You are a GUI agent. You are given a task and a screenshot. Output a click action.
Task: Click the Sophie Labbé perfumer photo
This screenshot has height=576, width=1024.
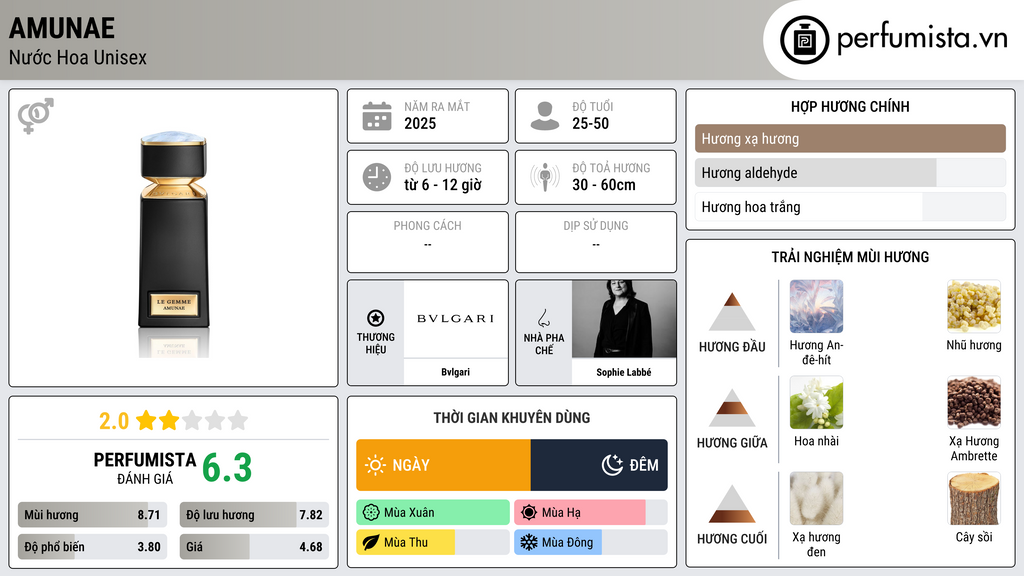point(624,319)
